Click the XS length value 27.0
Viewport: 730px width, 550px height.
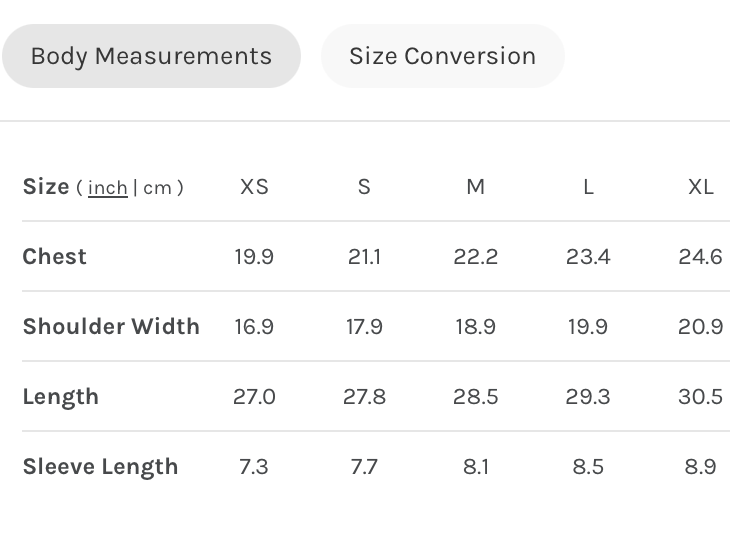[x=254, y=397]
